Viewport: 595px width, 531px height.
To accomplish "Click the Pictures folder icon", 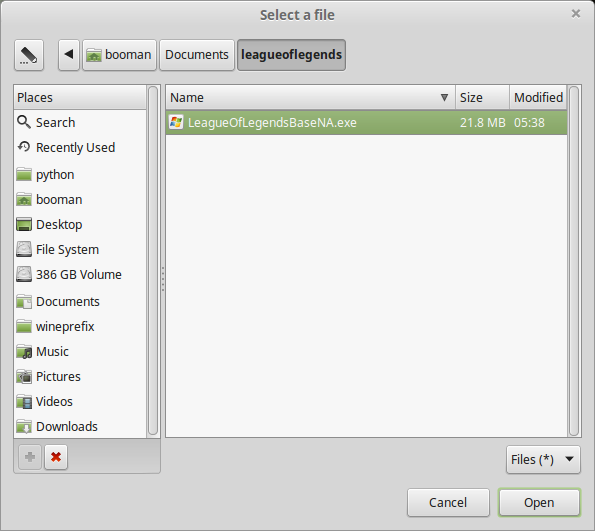I will tap(24, 377).
